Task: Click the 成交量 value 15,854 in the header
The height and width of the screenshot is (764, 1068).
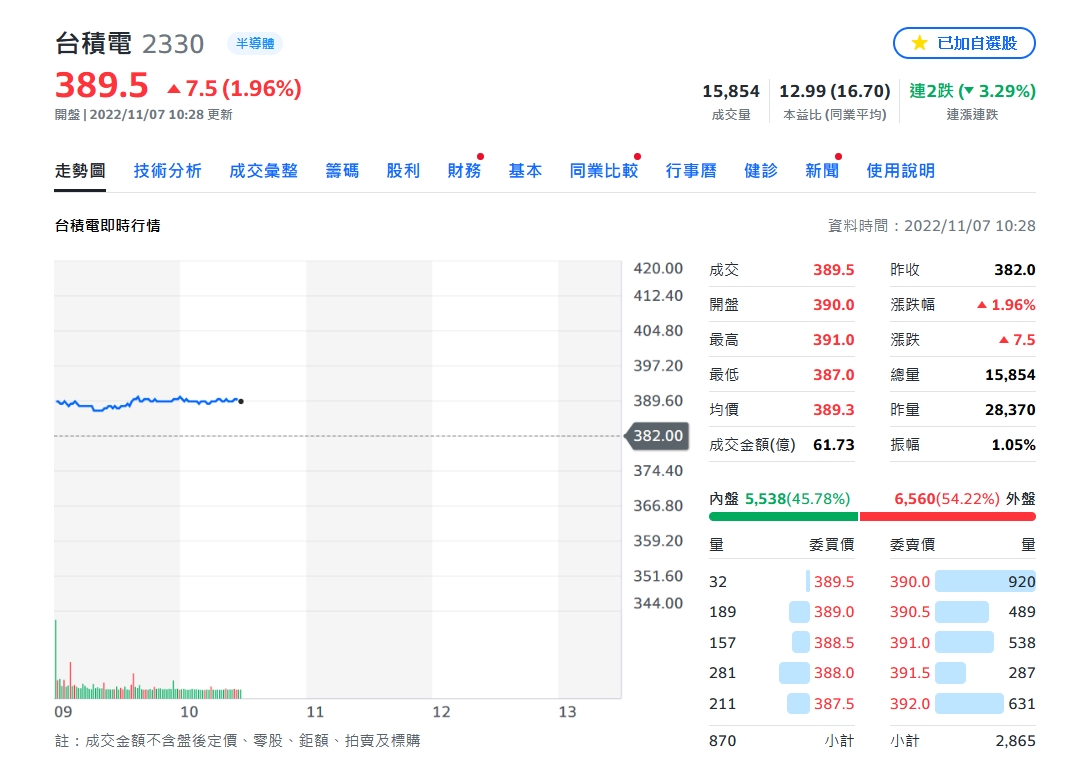Action: point(731,91)
